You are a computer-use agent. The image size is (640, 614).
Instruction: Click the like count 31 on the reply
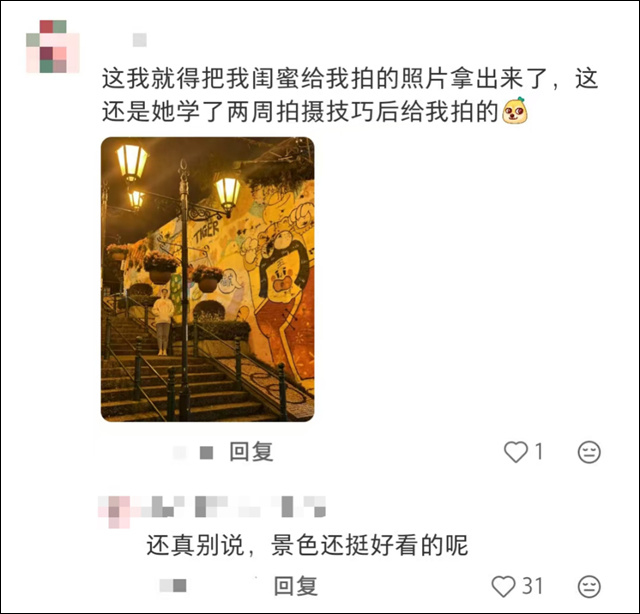[x=533, y=586]
